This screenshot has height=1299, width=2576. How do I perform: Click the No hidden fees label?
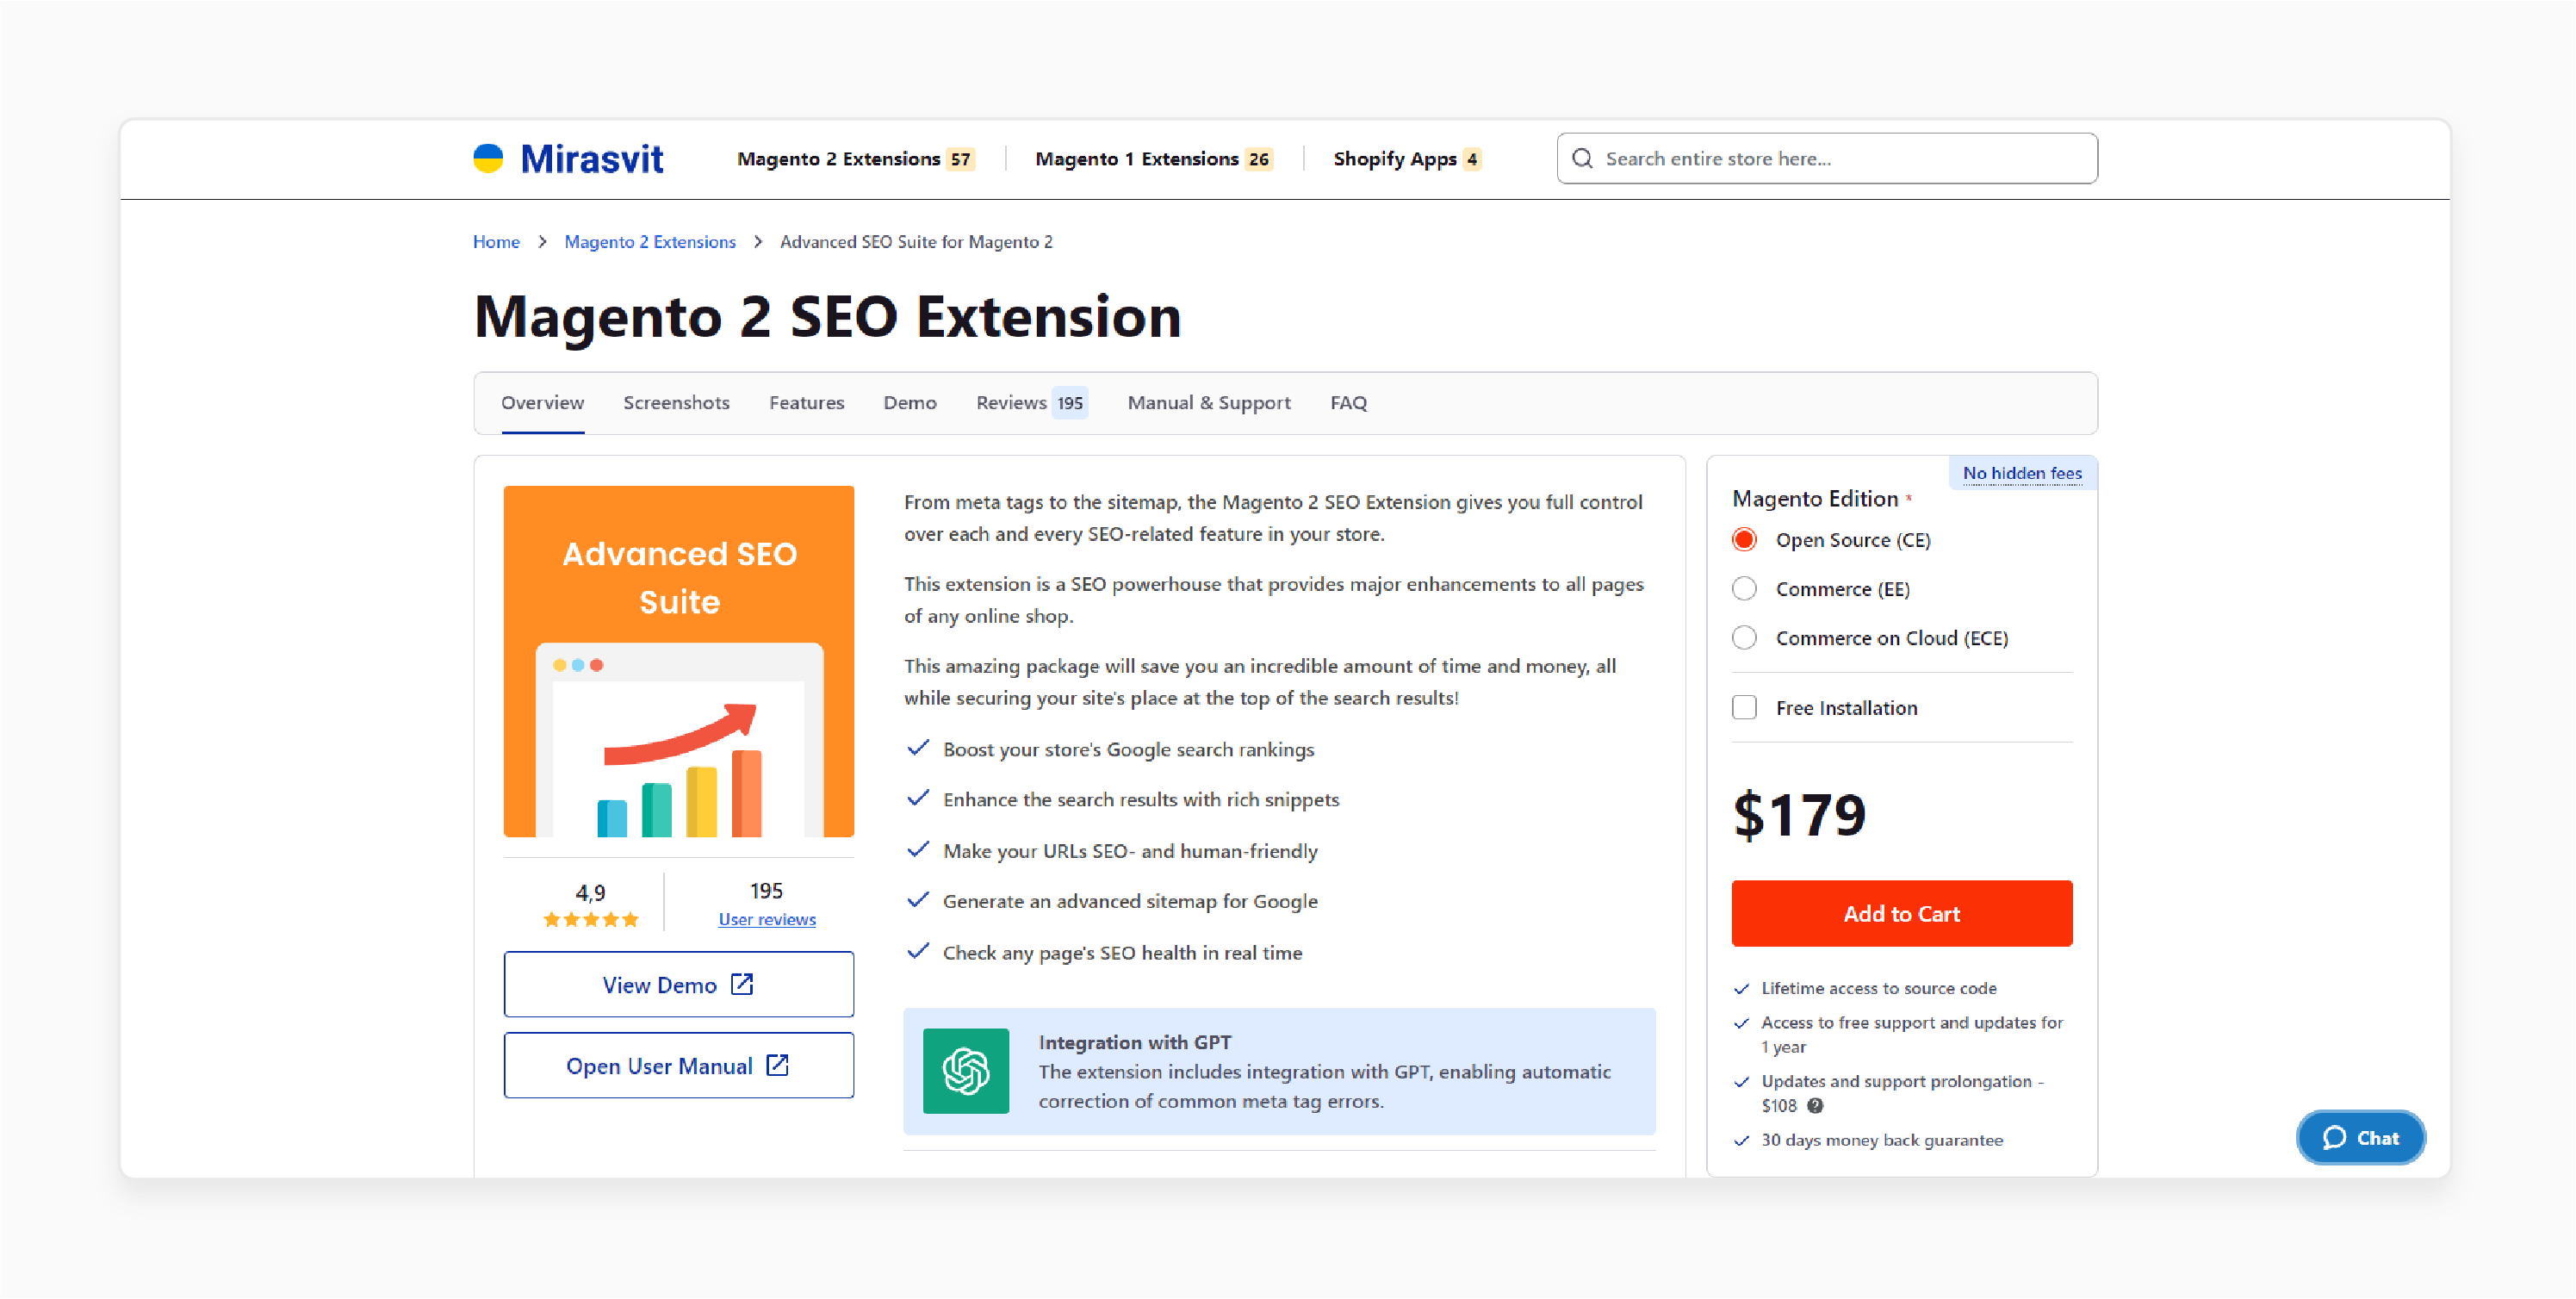pos(2022,473)
